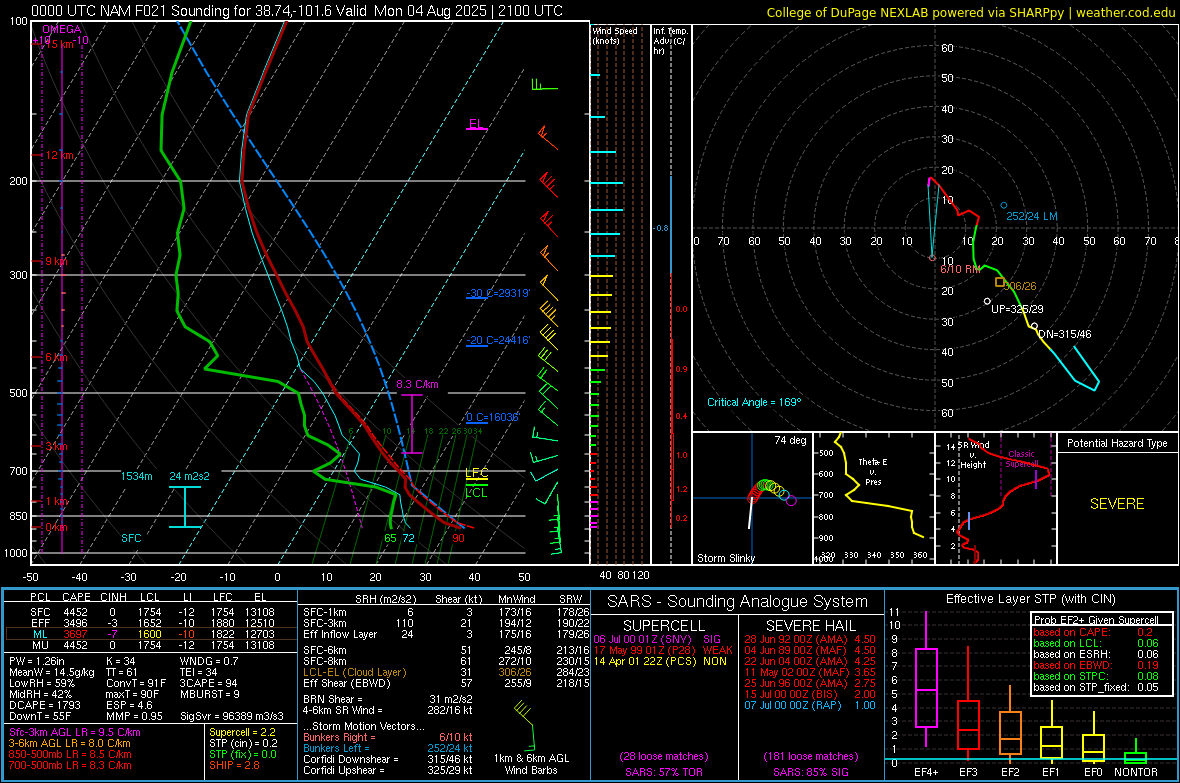Click the SARS: 85% SIG result
Image resolution: width=1180 pixels, height=783 pixels.
(810, 772)
